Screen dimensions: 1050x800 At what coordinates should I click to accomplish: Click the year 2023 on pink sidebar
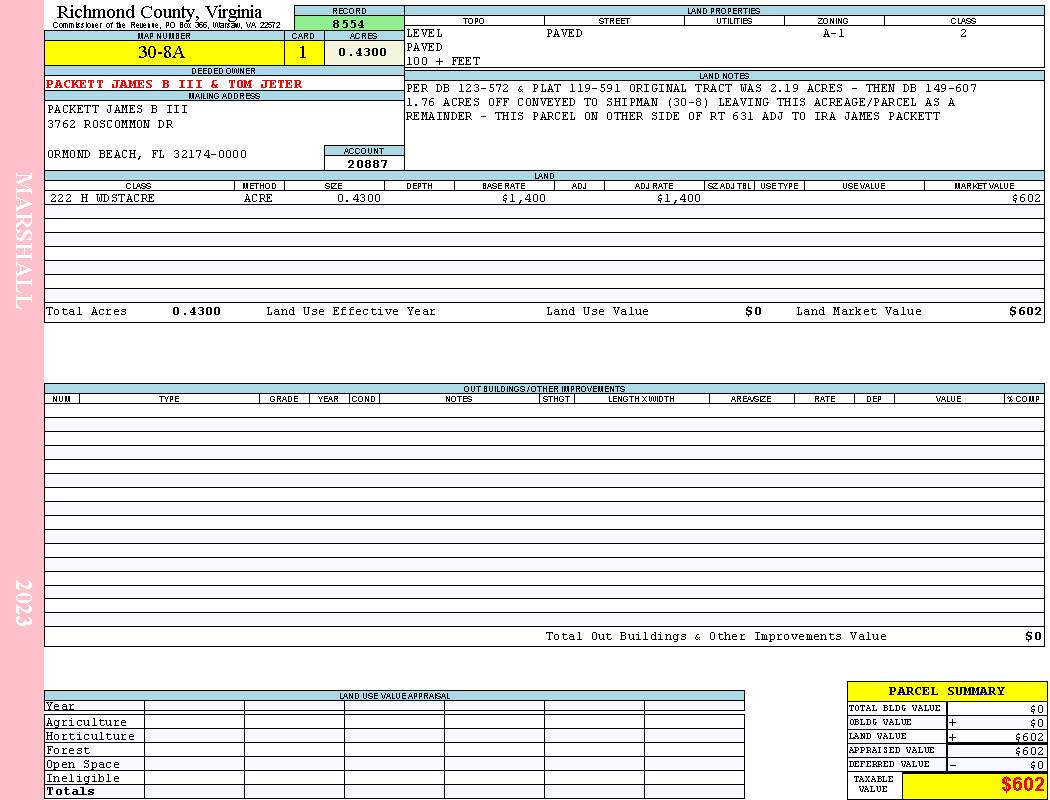click(23, 603)
